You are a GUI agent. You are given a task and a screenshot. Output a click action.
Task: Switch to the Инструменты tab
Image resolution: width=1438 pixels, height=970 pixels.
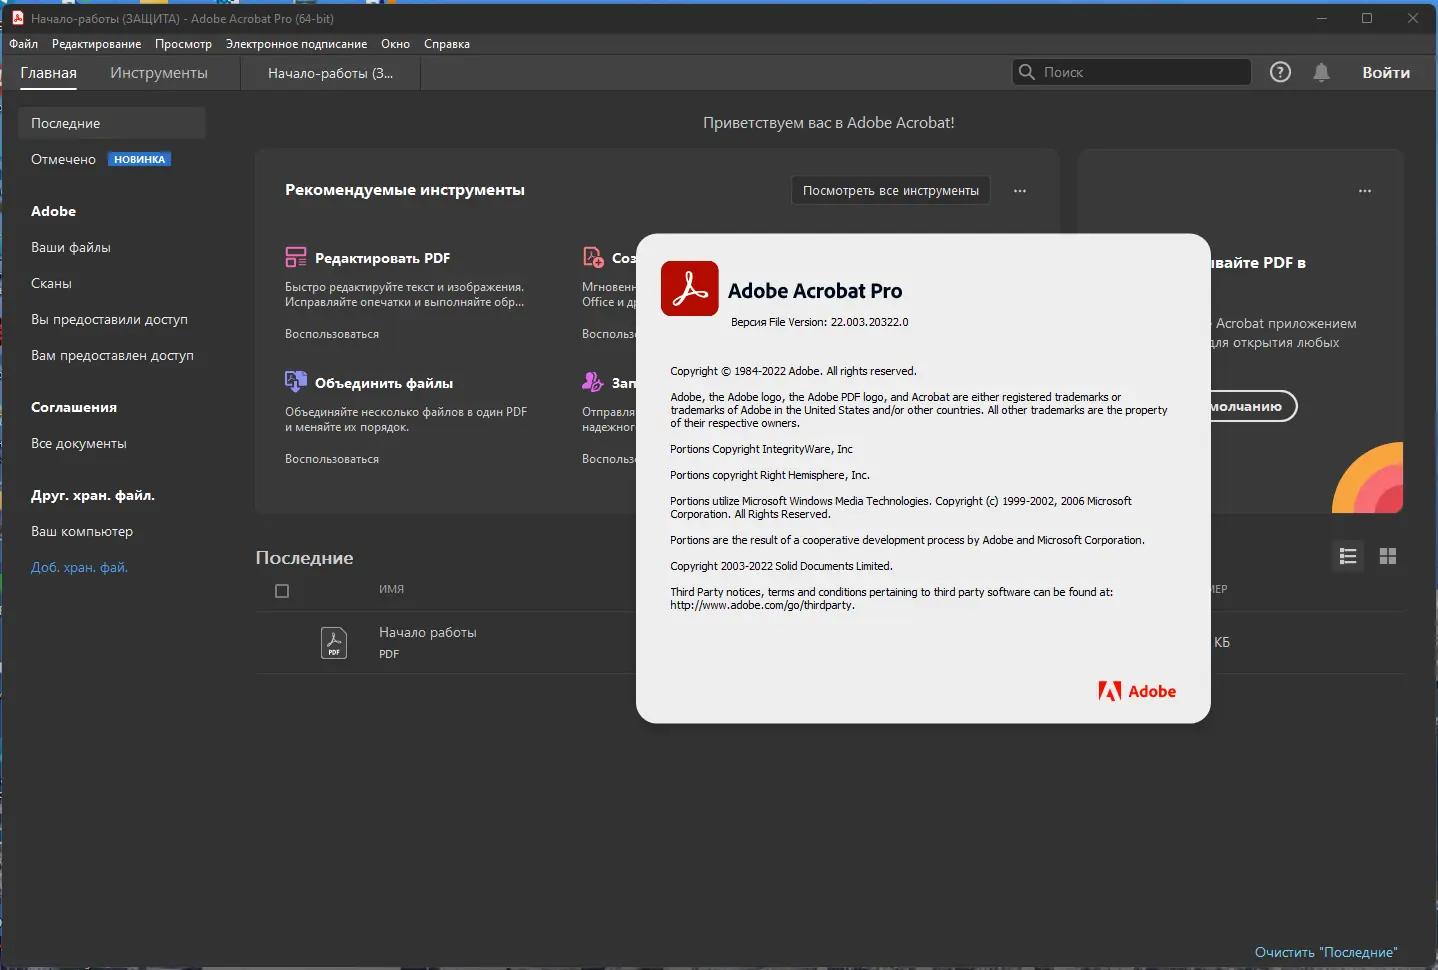[159, 73]
